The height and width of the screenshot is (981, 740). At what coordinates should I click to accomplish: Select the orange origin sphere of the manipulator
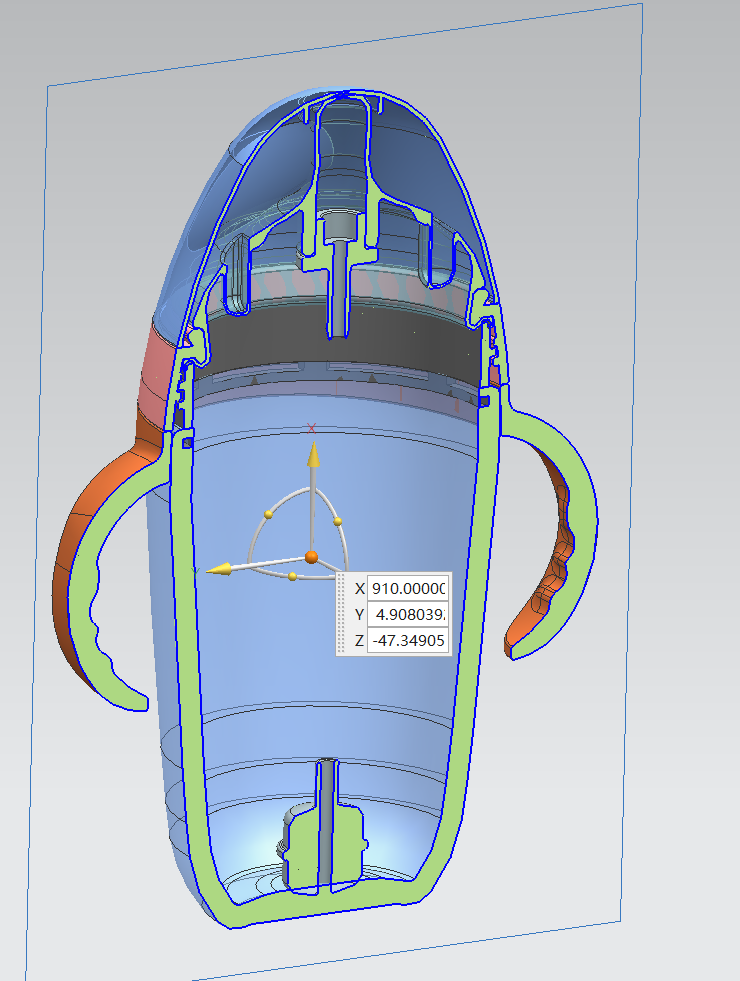pyautogui.click(x=311, y=557)
